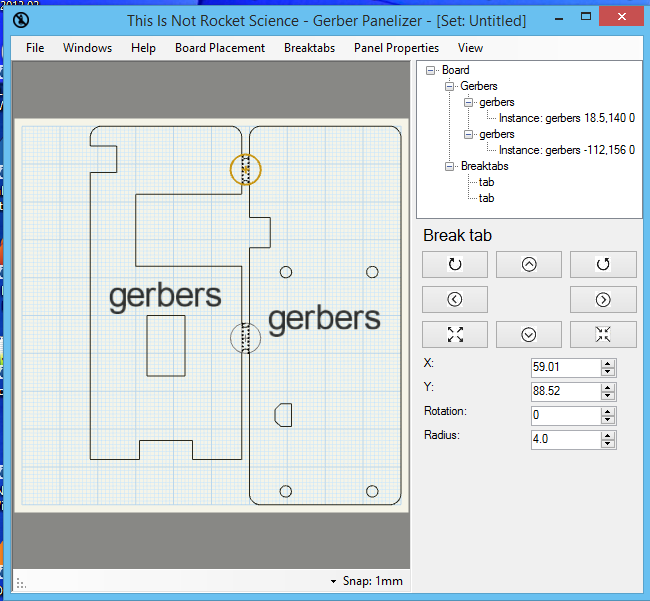
Task: Move break tab left arrow button
Action: (455, 299)
